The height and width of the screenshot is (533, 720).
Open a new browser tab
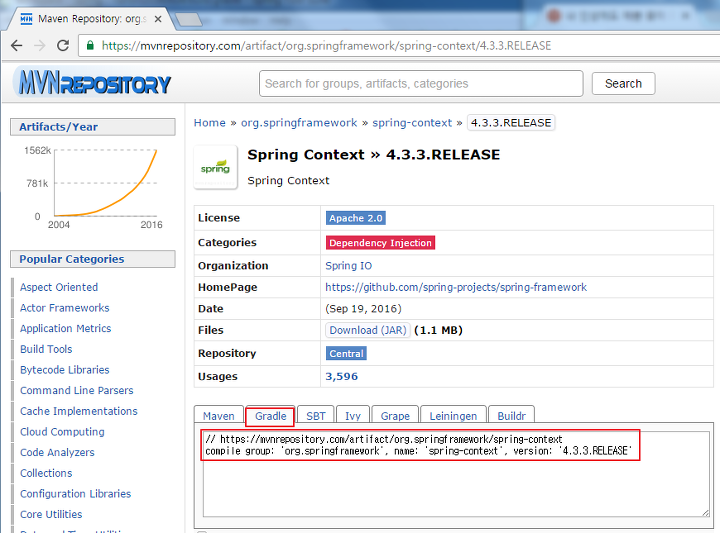tap(188, 19)
